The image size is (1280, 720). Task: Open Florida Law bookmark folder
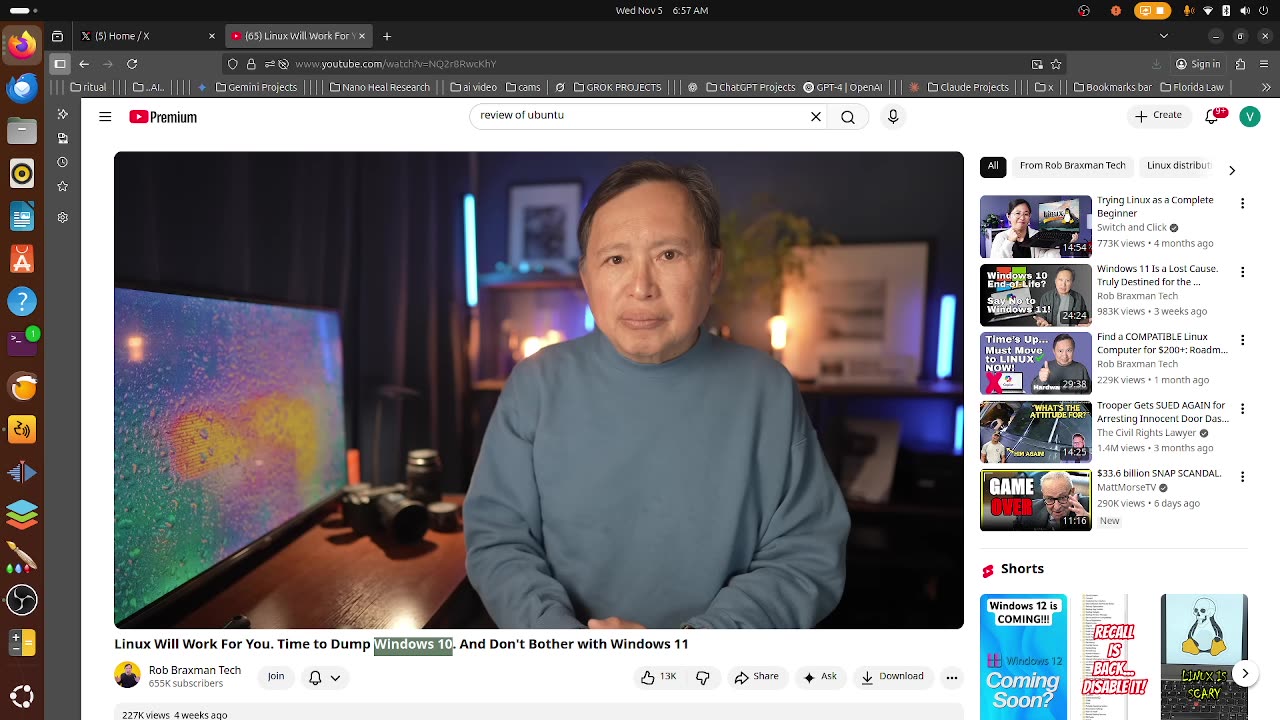pyautogui.click(x=1192, y=87)
